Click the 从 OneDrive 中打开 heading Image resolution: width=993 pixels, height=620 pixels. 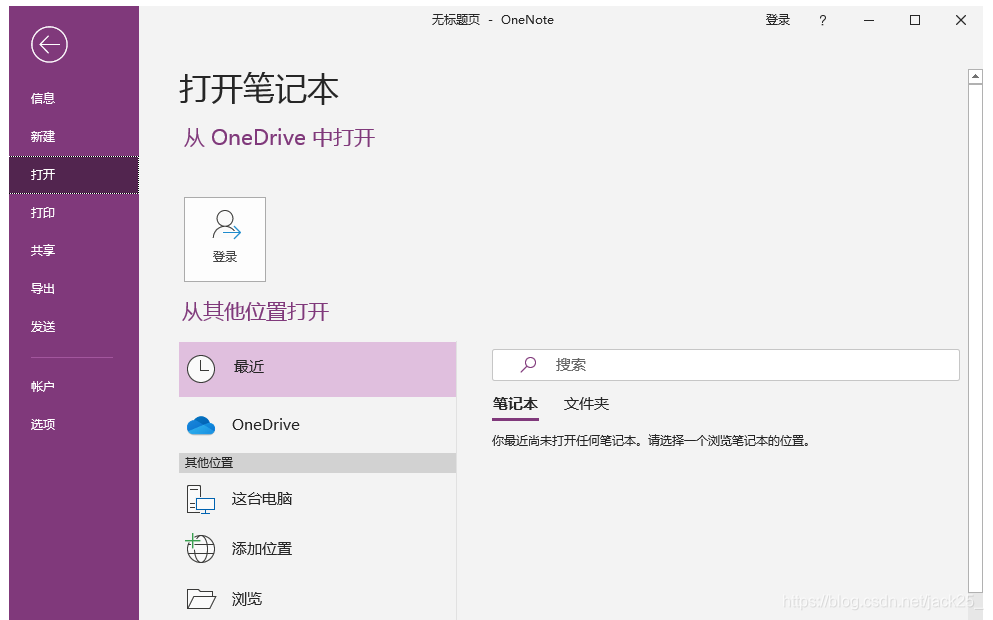coord(279,138)
